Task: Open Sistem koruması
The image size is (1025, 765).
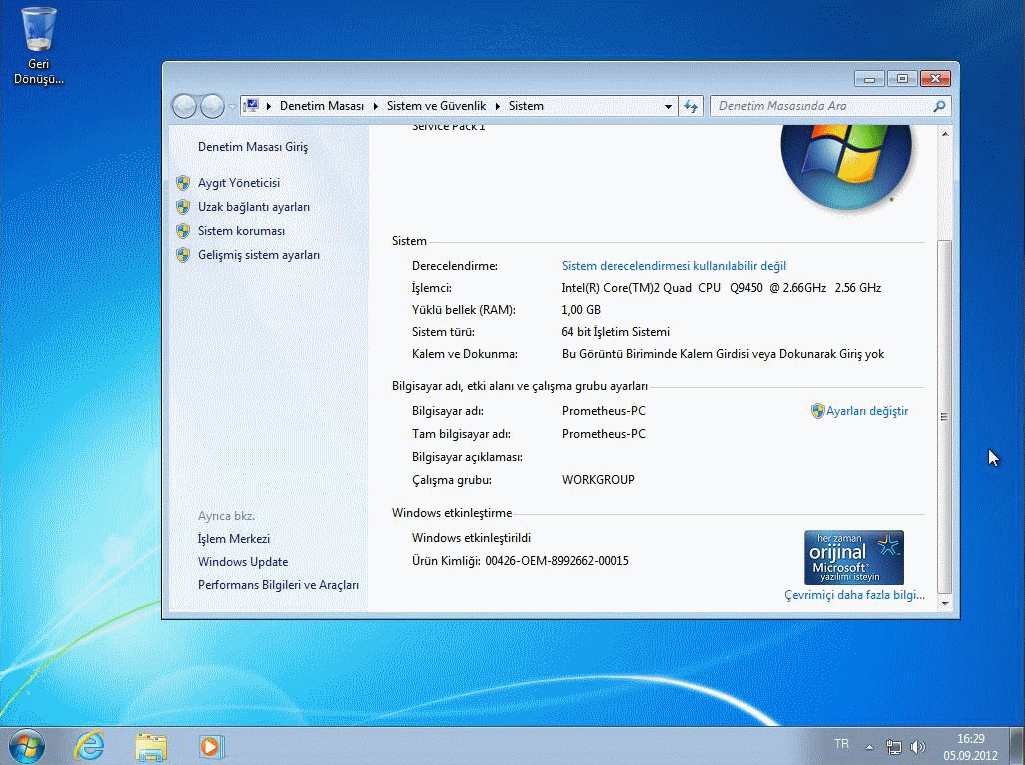Action: point(241,231)
